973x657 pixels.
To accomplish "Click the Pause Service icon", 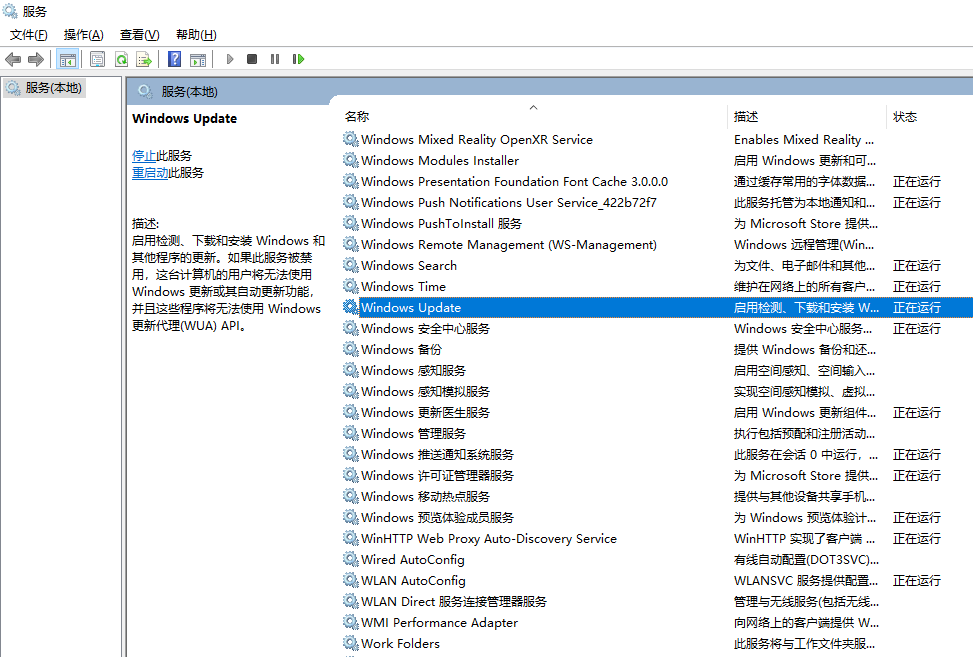I will tap(275, 60).
